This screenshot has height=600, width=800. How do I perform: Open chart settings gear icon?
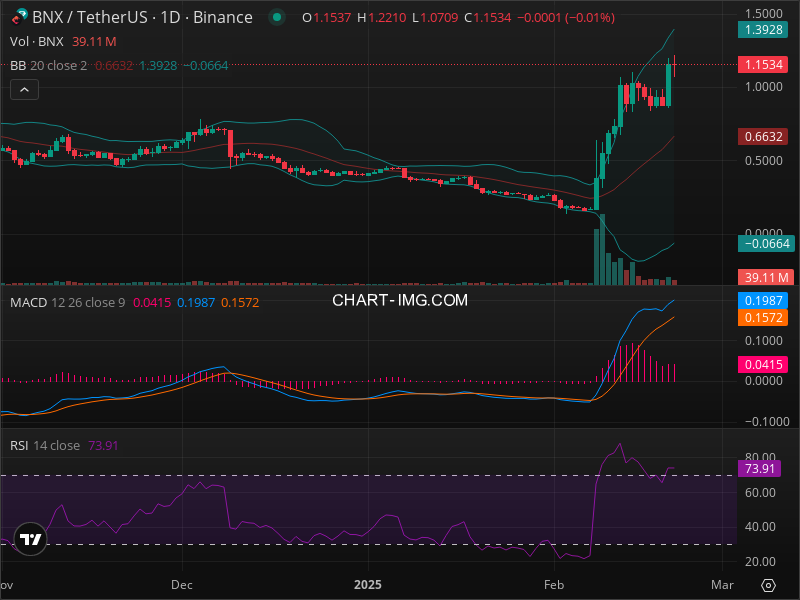[768, 585]
